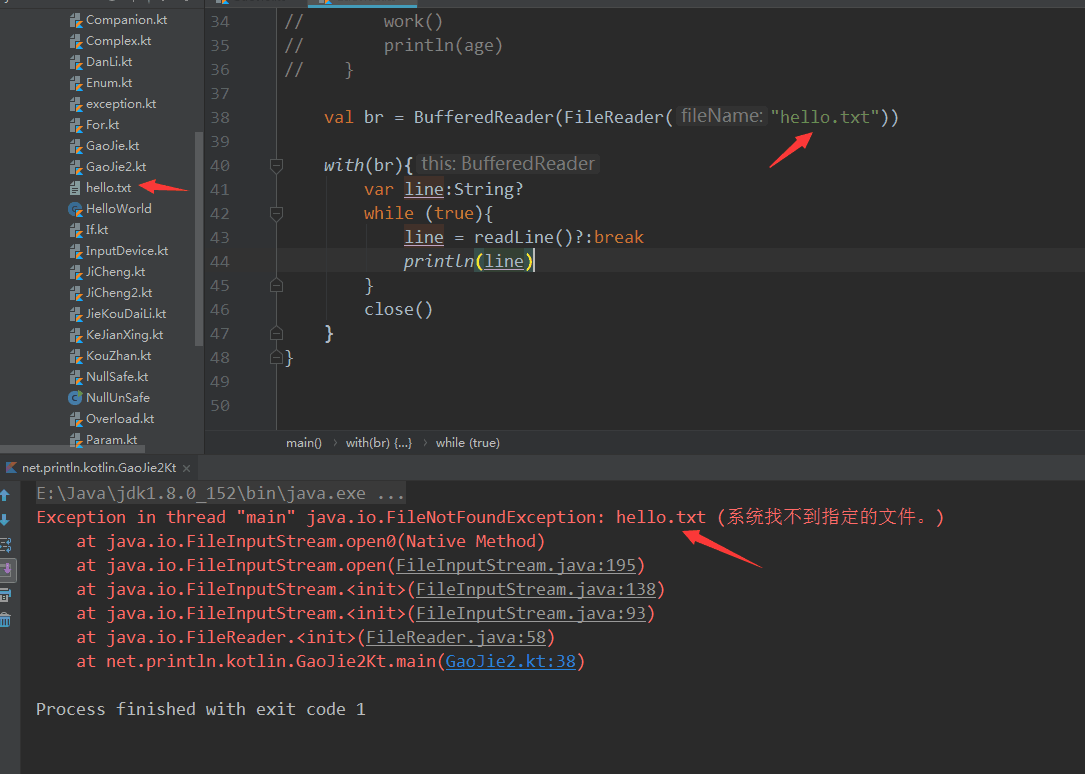
Task: Click the file icon beside exception.kt
Action: pyautogui.click(x=75, y=104)
